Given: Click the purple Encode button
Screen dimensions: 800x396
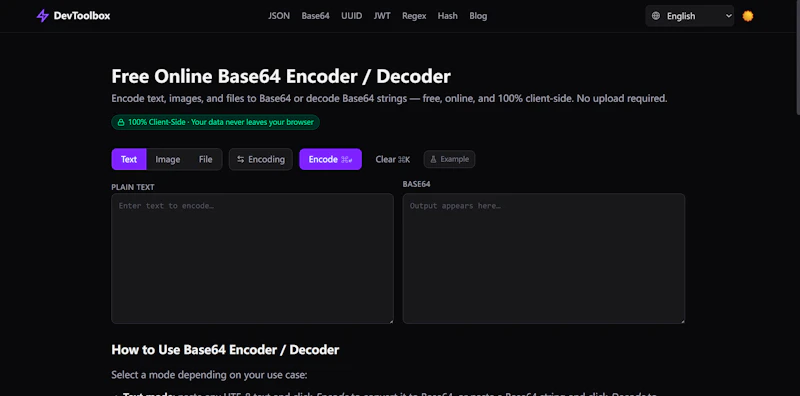Looking at the screenshot, I should pos(331,159).
